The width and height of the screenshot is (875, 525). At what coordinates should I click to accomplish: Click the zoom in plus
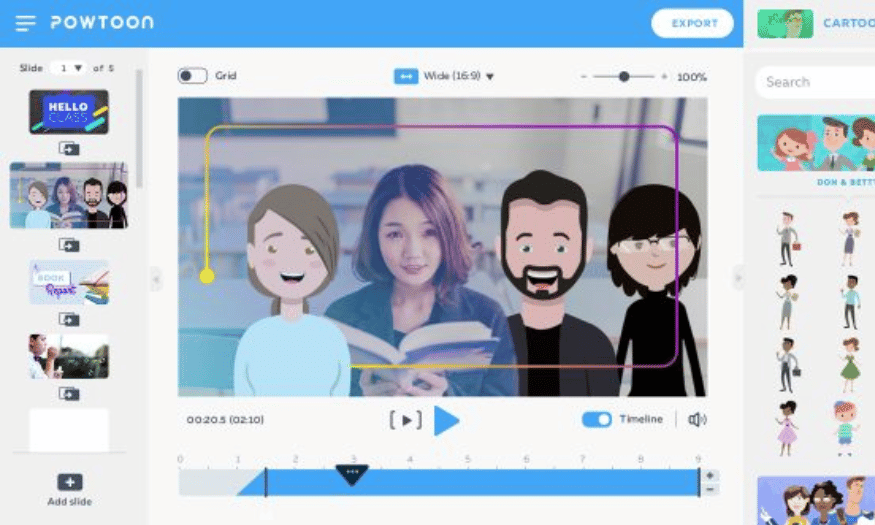(x=664, y=76)
